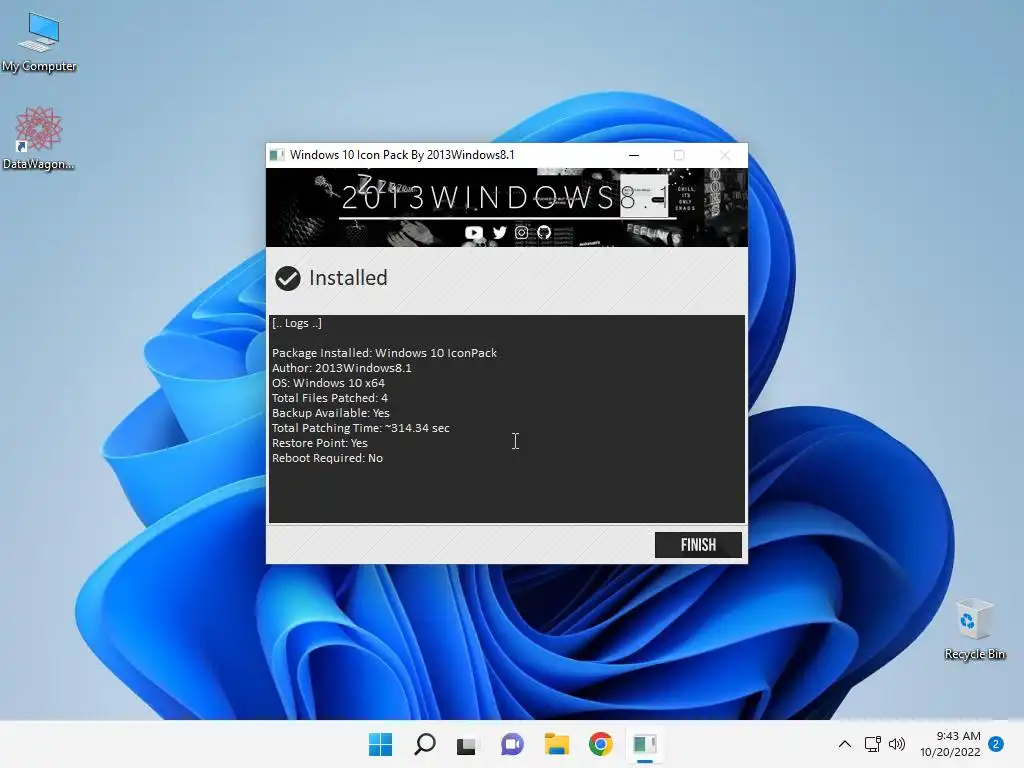Click the FINISH button in the installer

click(698, 545)
